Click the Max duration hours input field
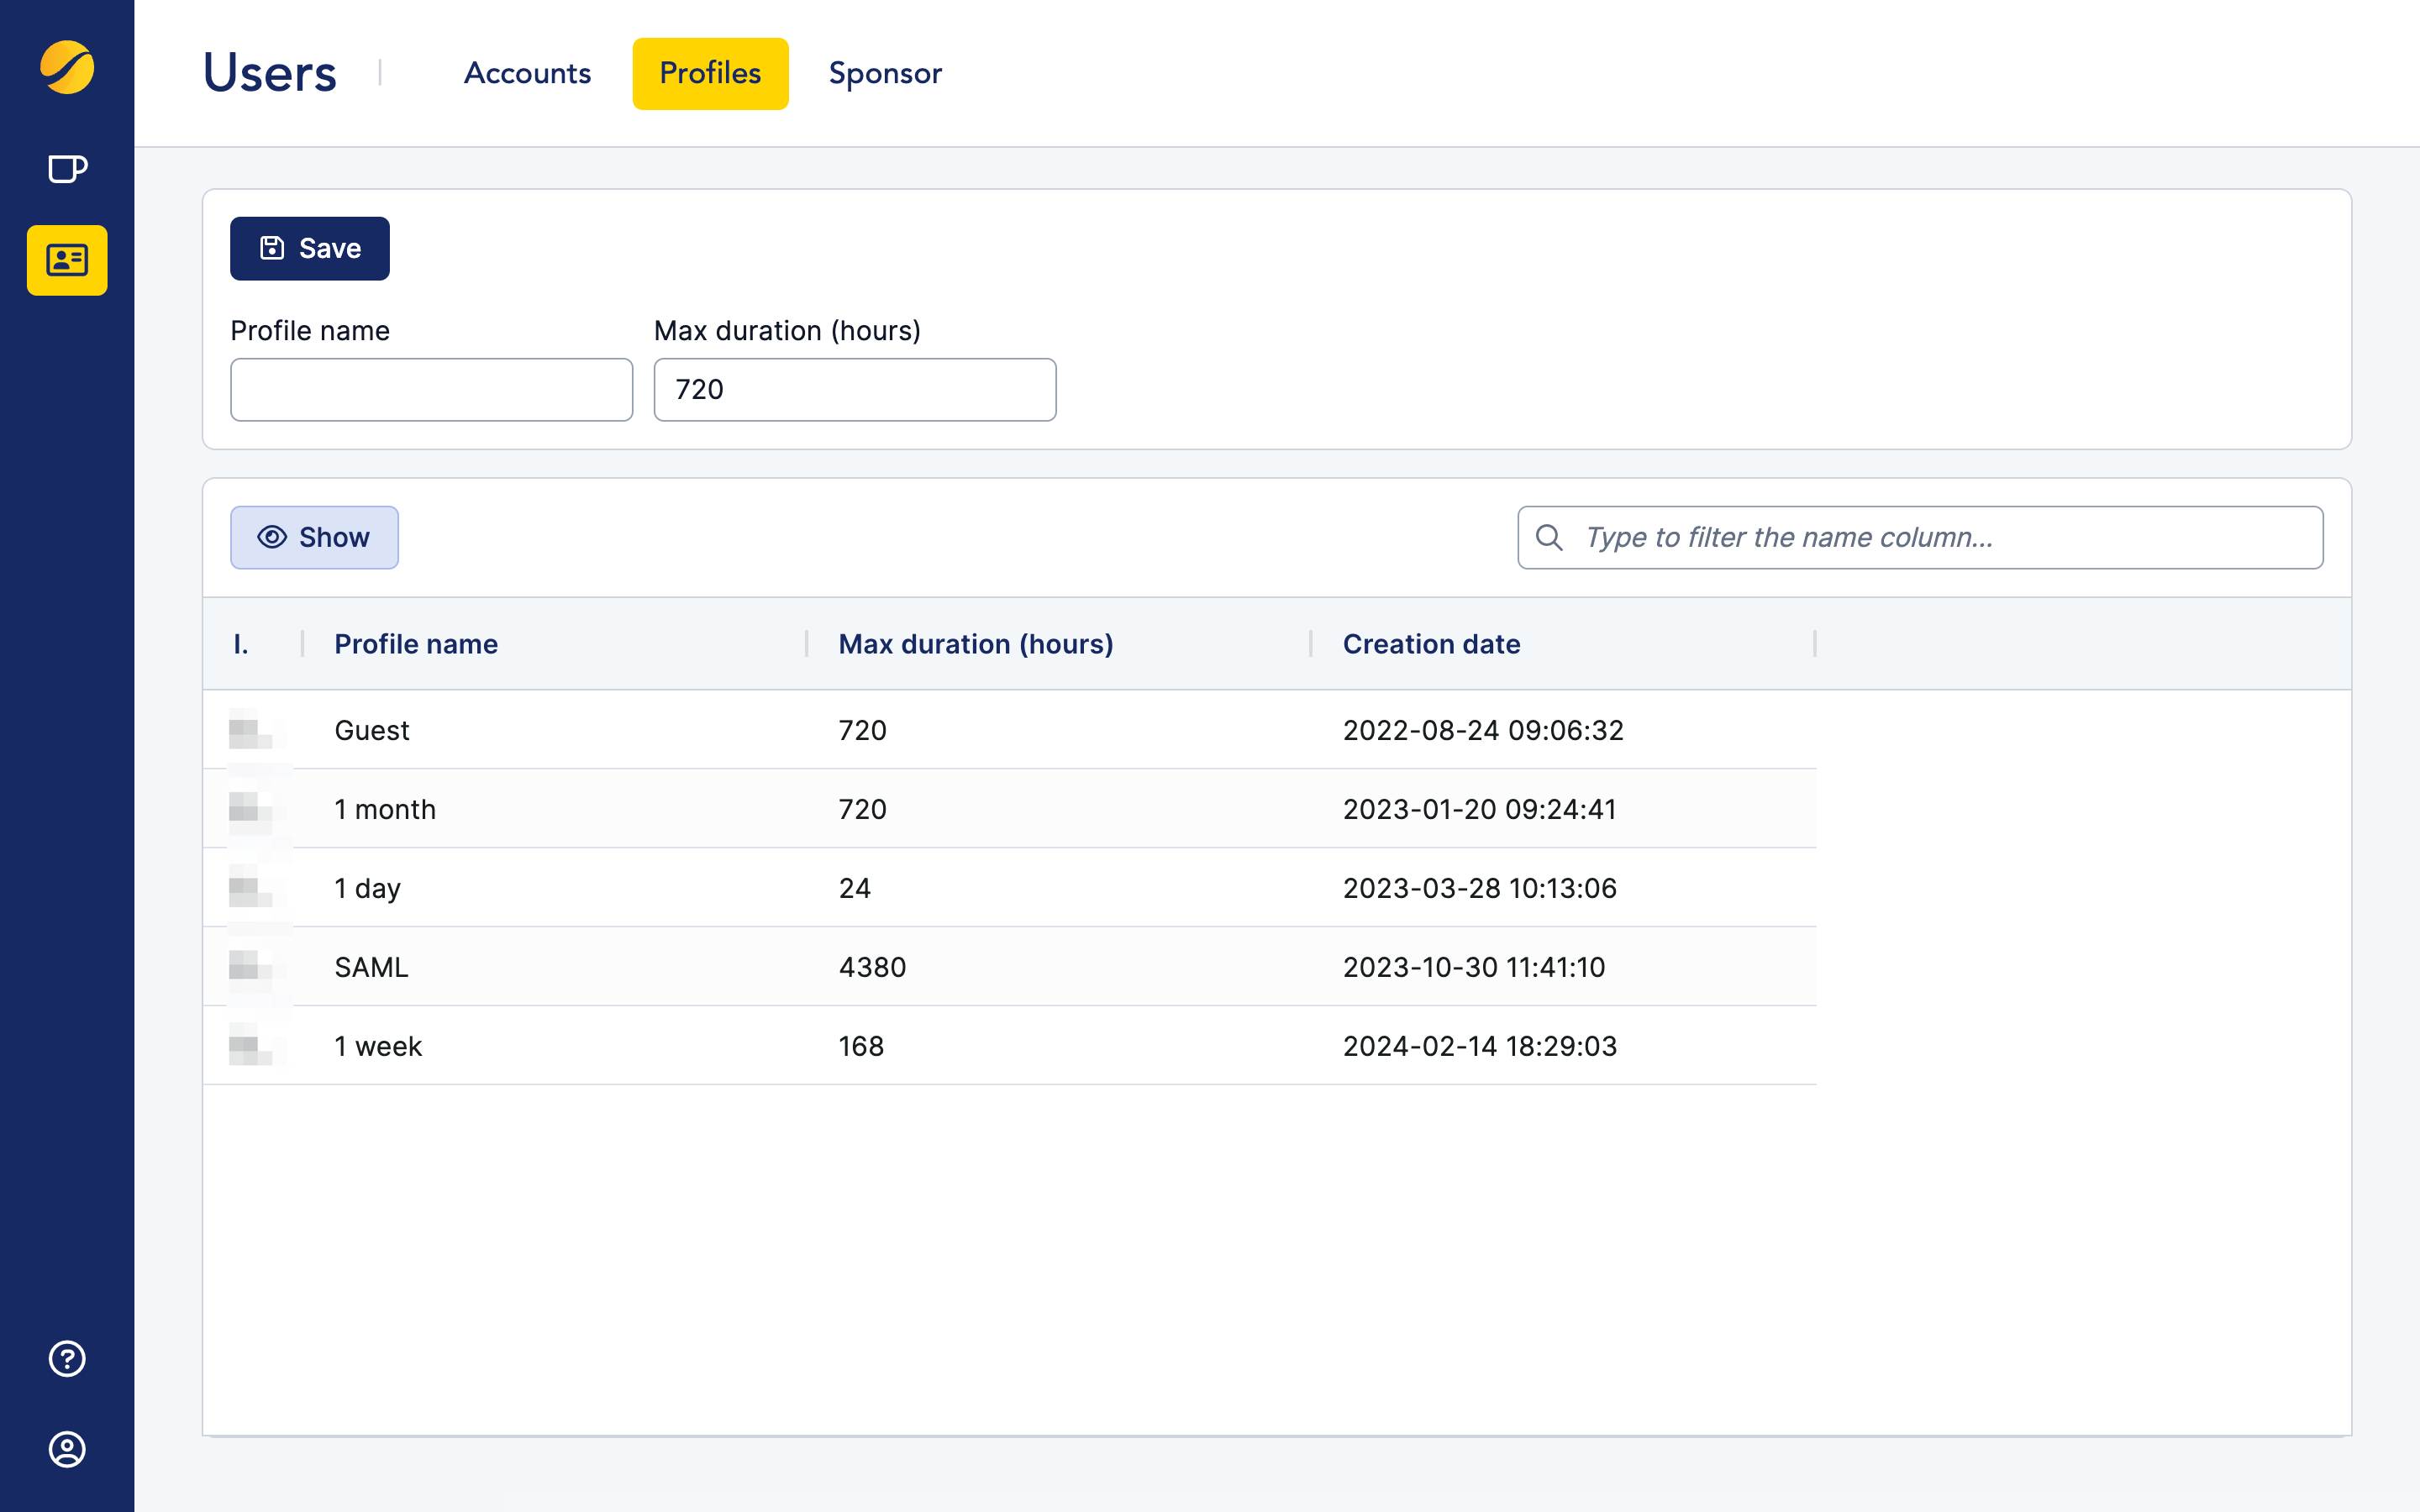2420x1512 pixels. (855, 390)
